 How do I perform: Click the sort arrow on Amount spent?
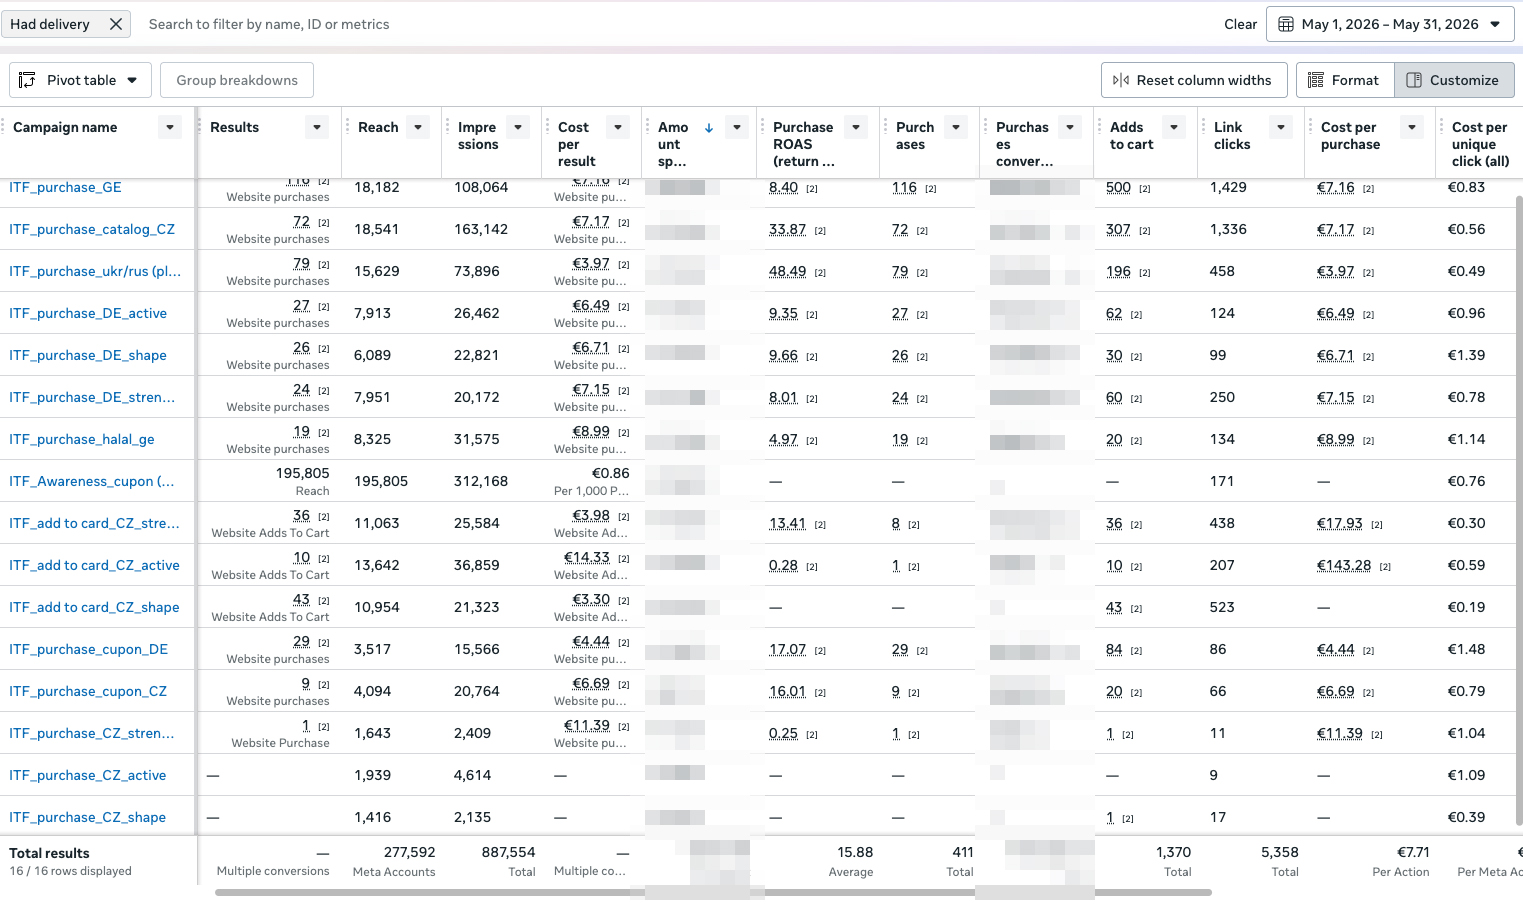(709, 127)
